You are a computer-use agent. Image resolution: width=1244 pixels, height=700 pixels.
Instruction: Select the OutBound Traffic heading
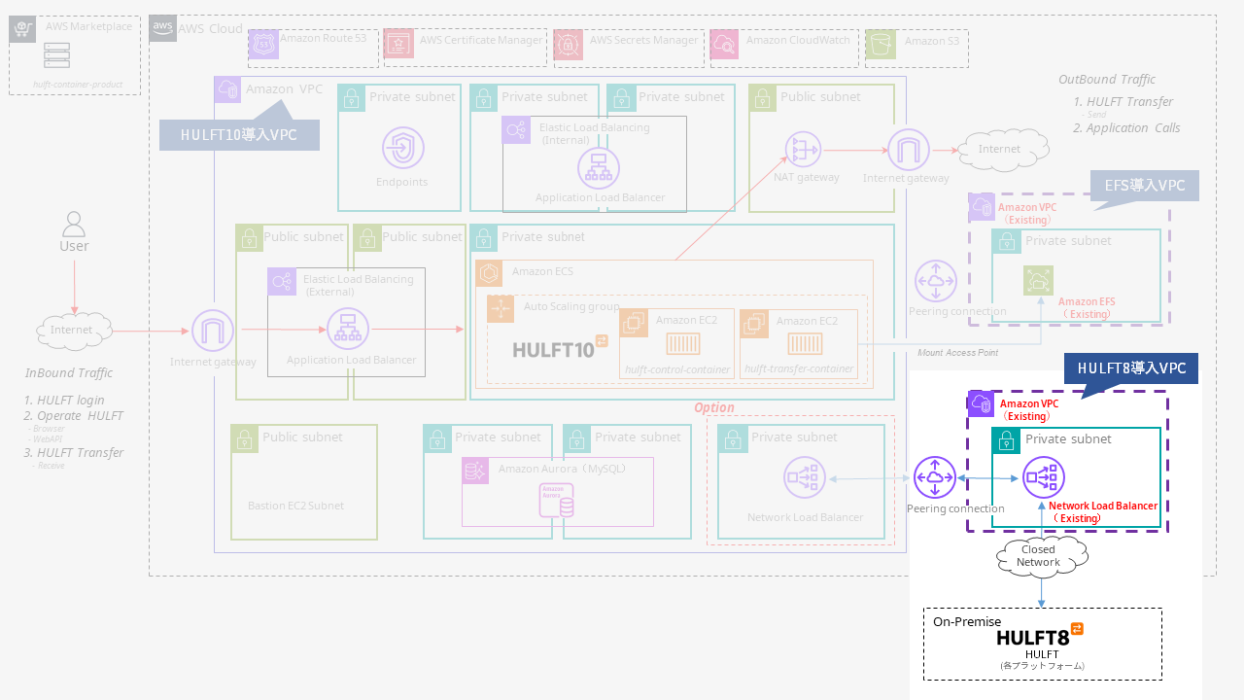coord(1107,79)
